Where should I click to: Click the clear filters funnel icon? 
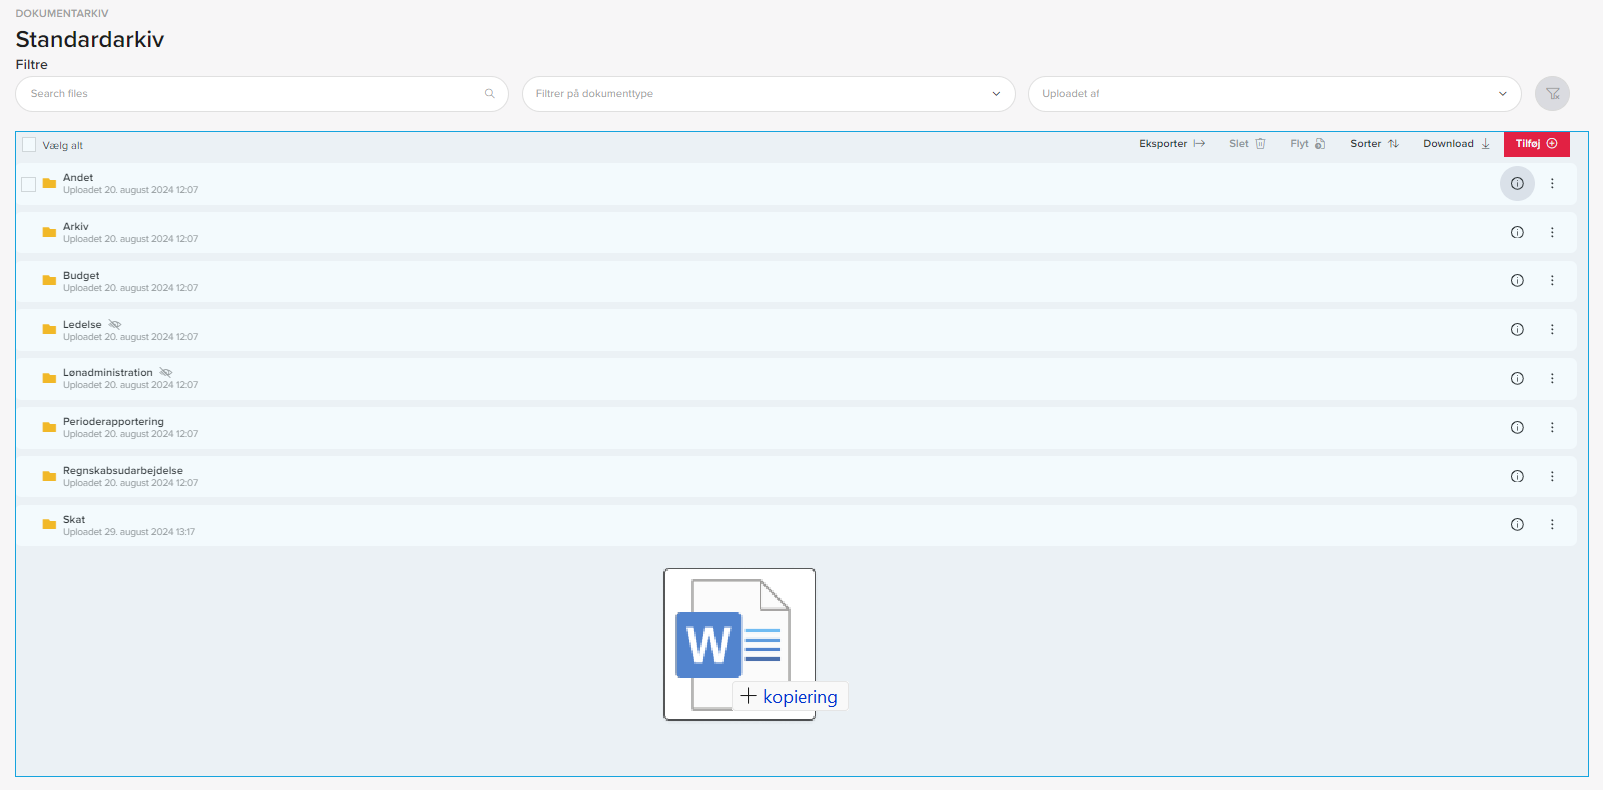point(1553,94)
